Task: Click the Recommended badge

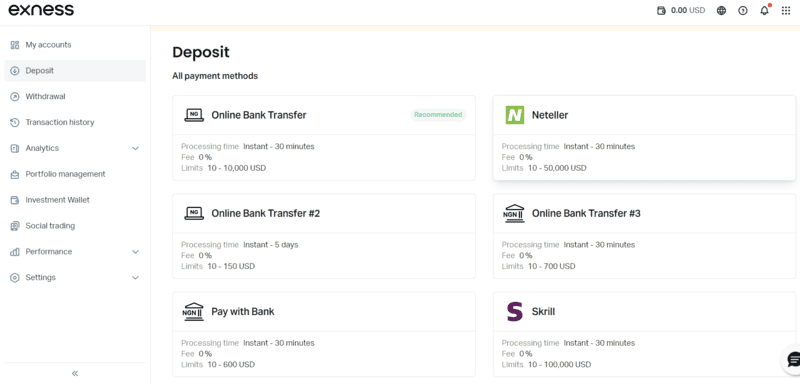Action: 438,115
